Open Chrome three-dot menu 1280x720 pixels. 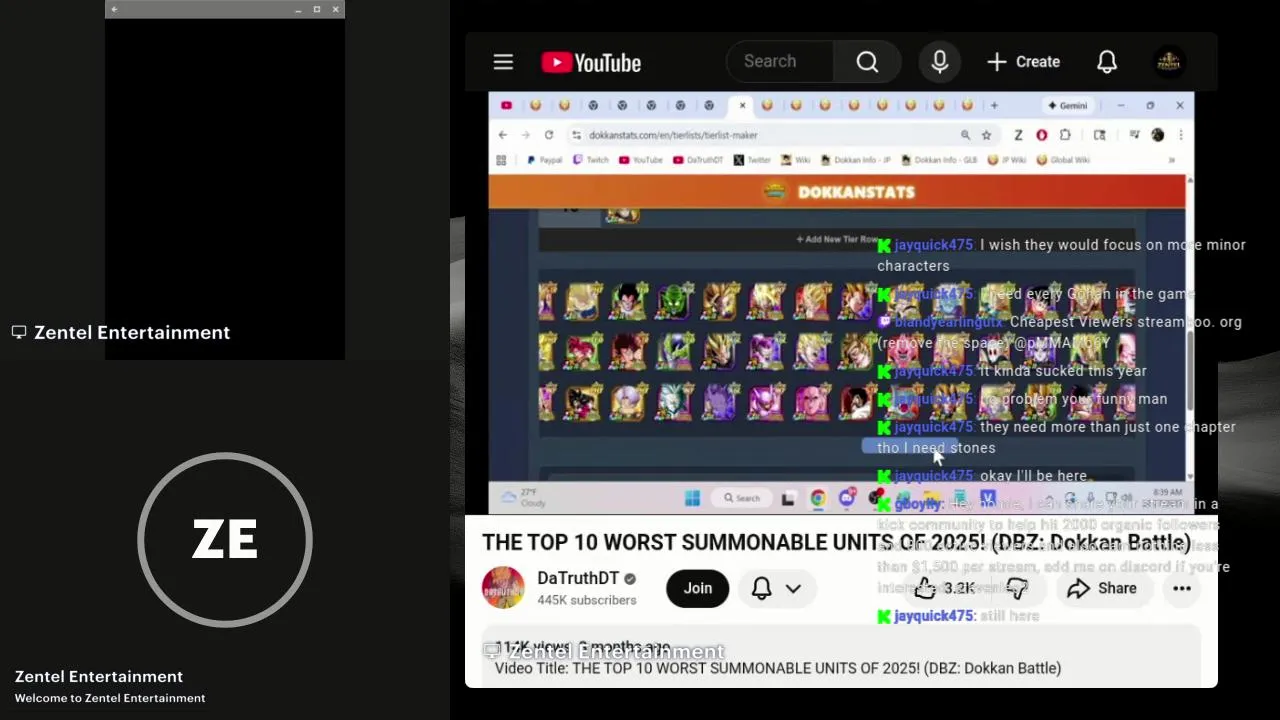pos(1180,135)
